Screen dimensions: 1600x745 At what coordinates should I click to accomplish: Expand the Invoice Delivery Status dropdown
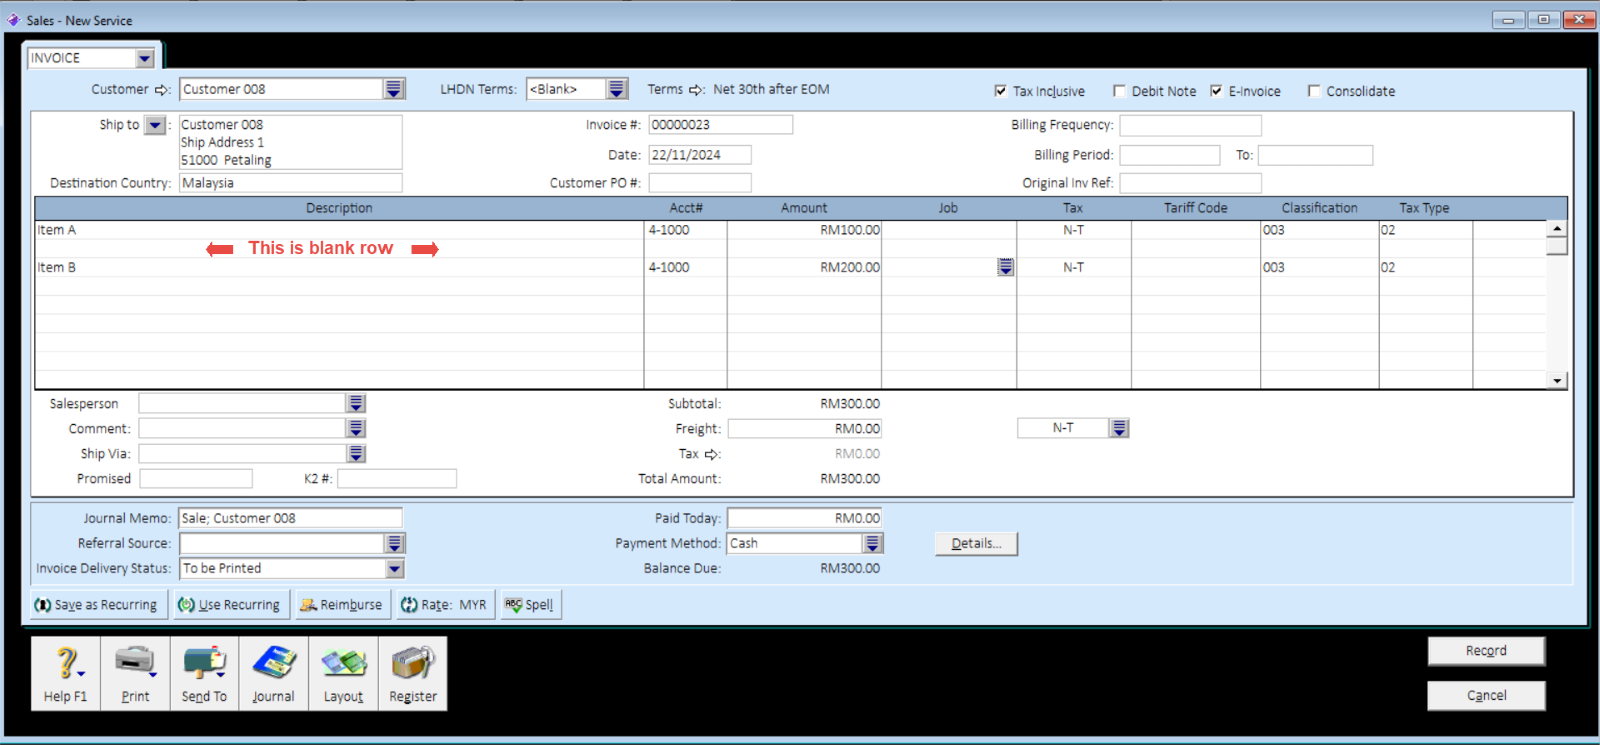pos(395,568)
